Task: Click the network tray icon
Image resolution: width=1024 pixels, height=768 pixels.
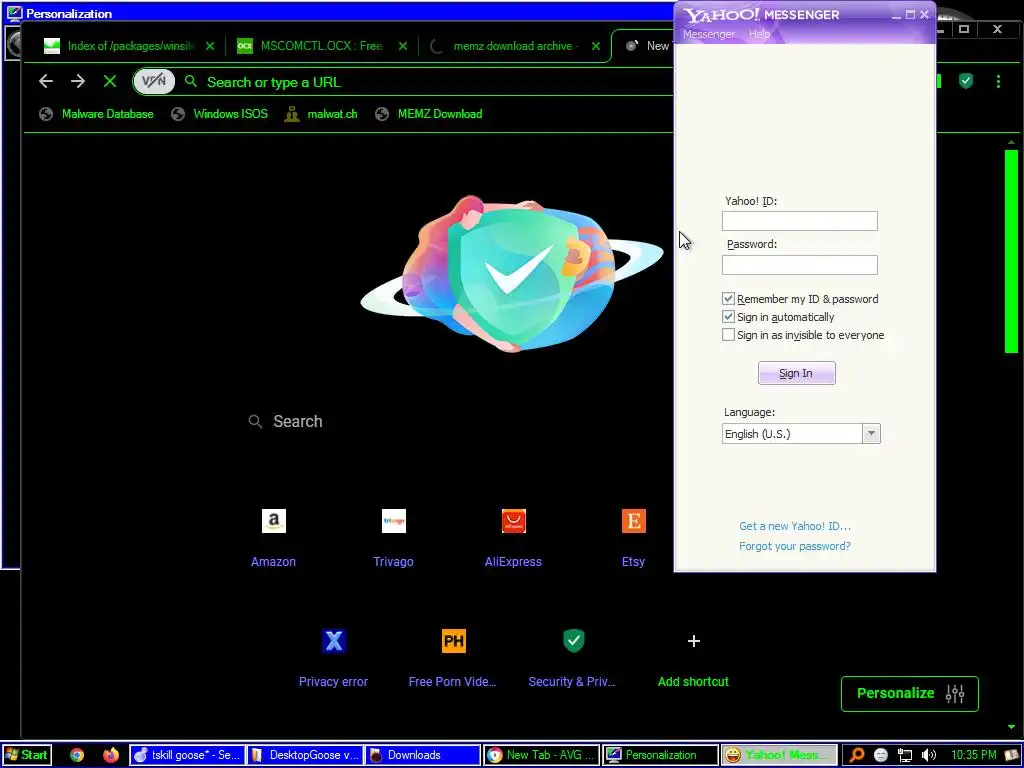Action: (904, 755)
